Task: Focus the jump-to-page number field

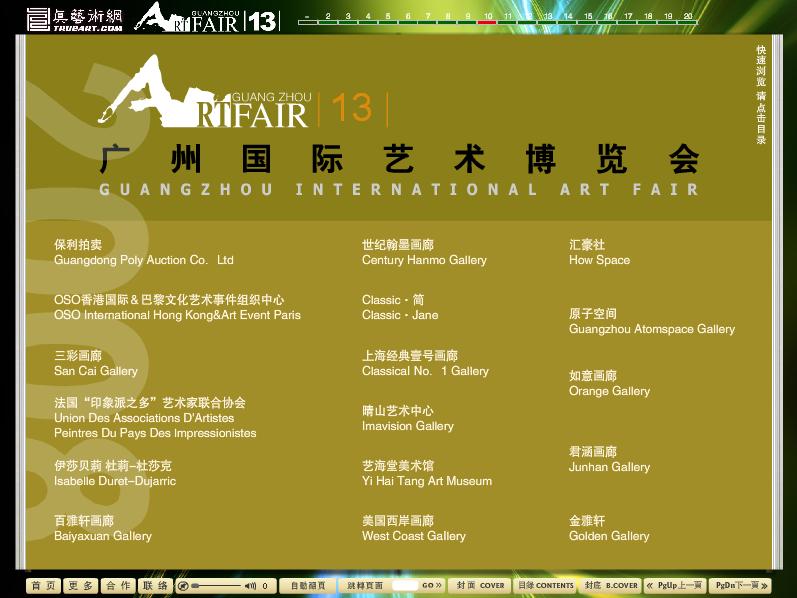Action: [405, 585]
